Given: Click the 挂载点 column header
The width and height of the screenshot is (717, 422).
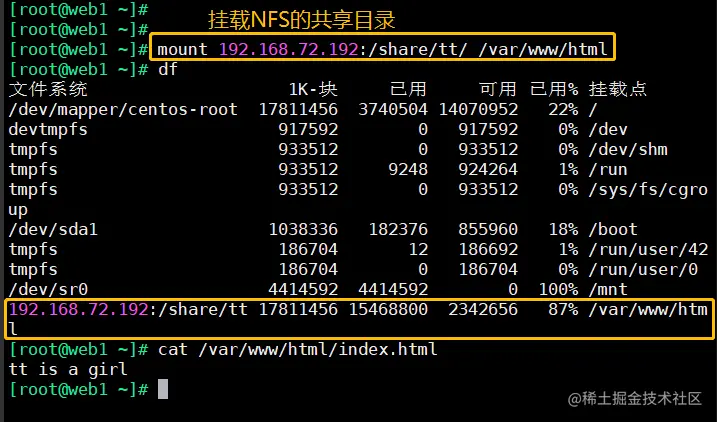Looking at the screenshot, I should click(x=618, y=89).
